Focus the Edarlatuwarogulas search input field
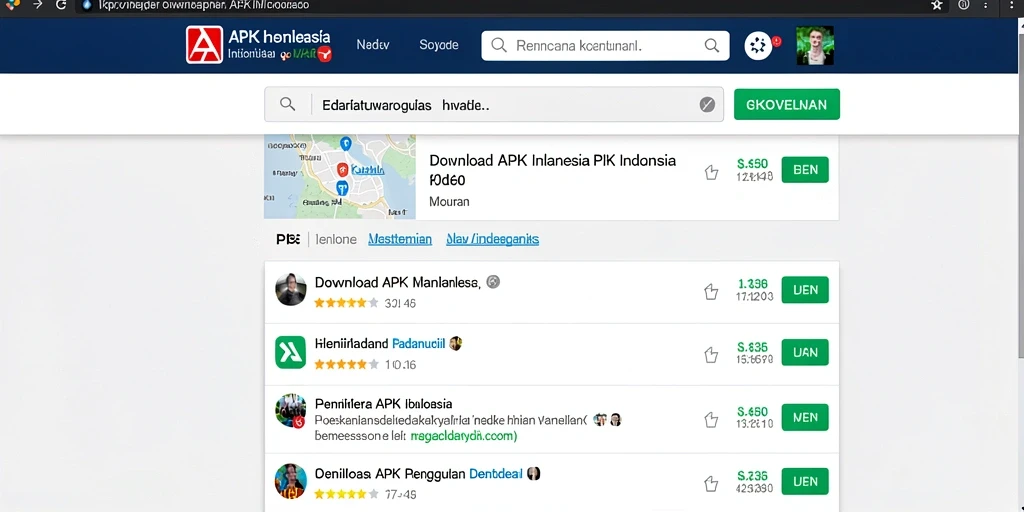This screenshot has height=512, width=1024. pos(494,104)
